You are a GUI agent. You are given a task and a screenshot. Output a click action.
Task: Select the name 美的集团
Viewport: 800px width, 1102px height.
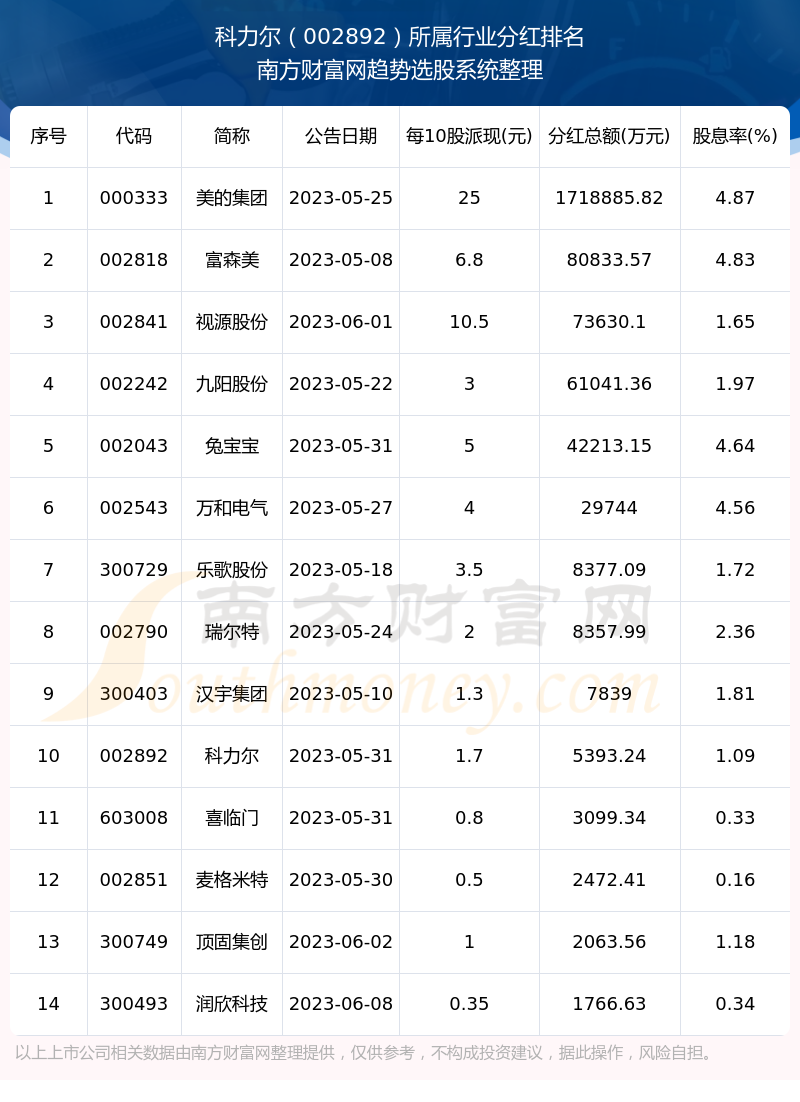pyautogui.click(x=232, y=198)
